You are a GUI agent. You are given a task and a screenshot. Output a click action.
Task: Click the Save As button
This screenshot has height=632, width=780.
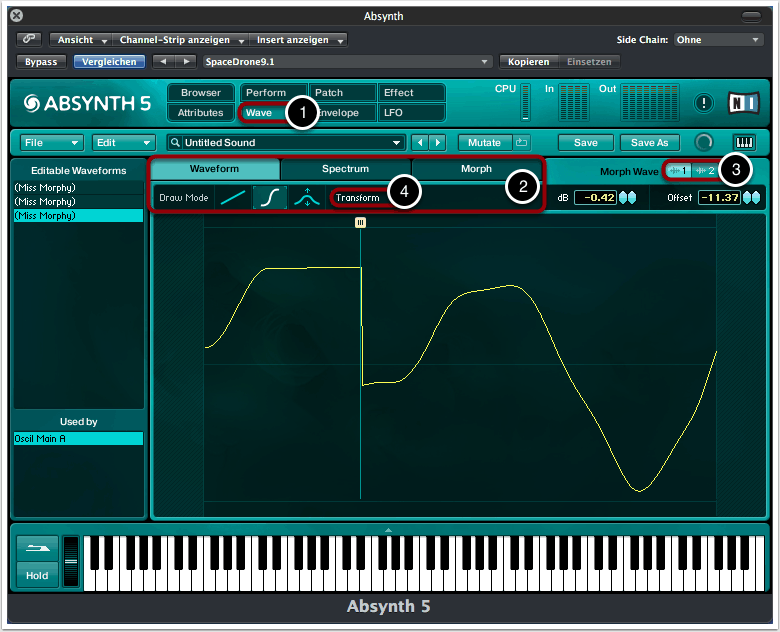pos(649,143)
